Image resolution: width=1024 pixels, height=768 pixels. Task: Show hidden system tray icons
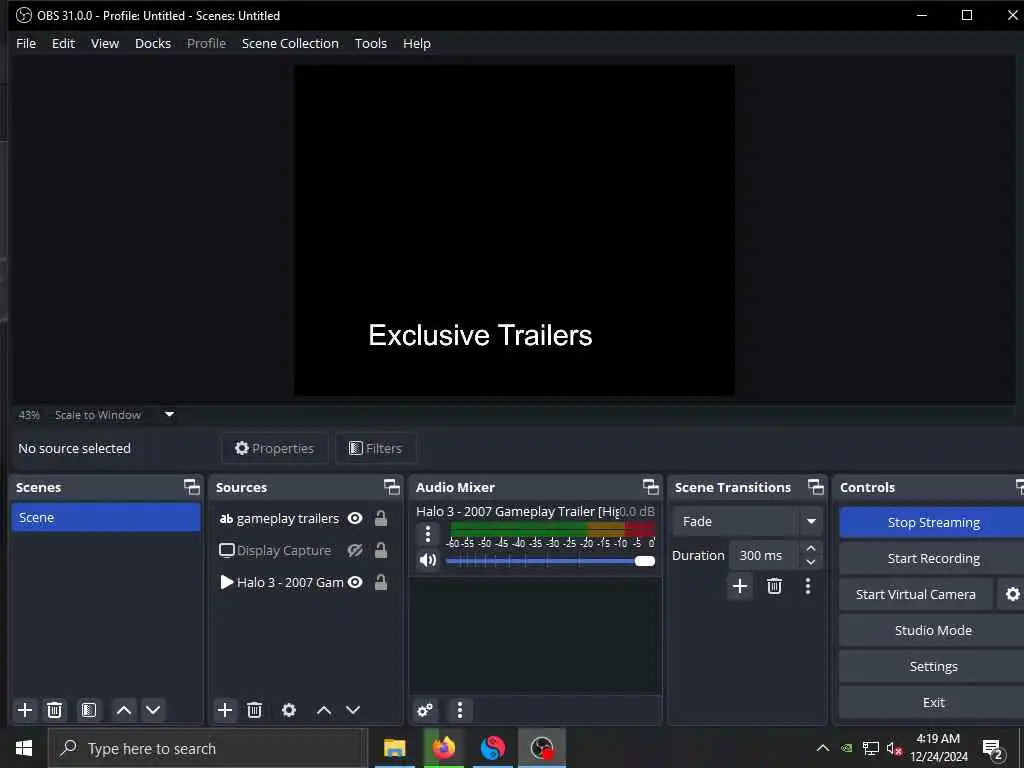823,748
